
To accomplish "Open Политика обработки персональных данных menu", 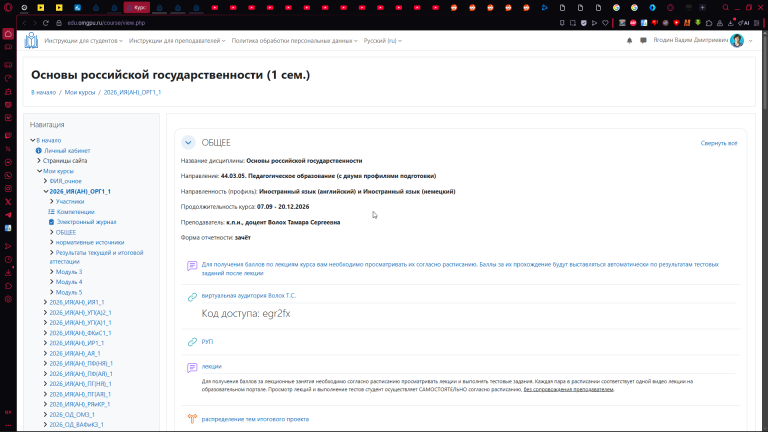I will pyautogui.click(x=294, y=41).
